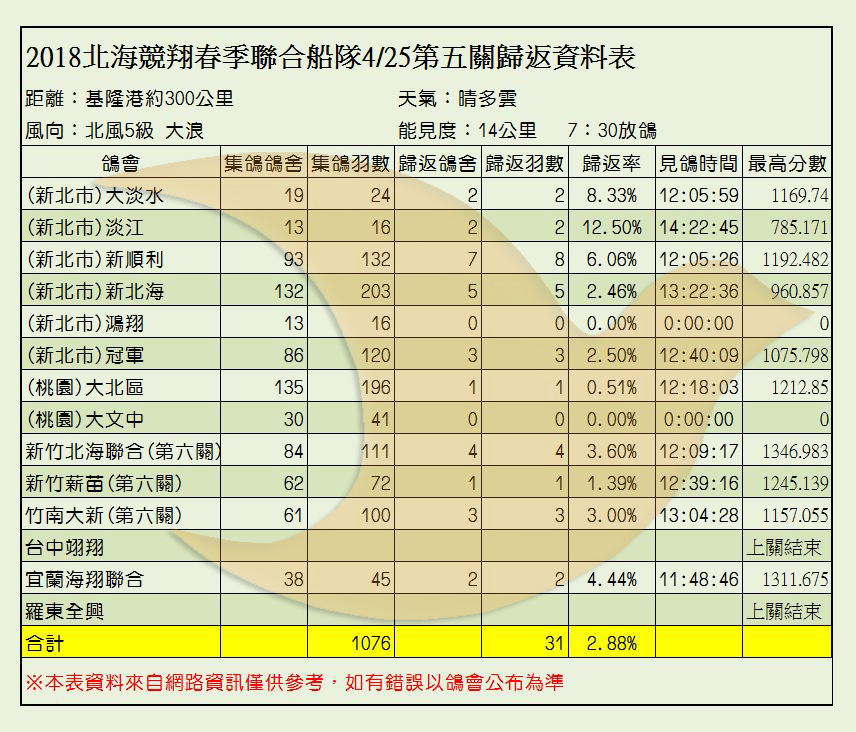856x732 pixels.
Task: Click the sighting time 11:48:46 cell
Action: [x=698, y=579]
